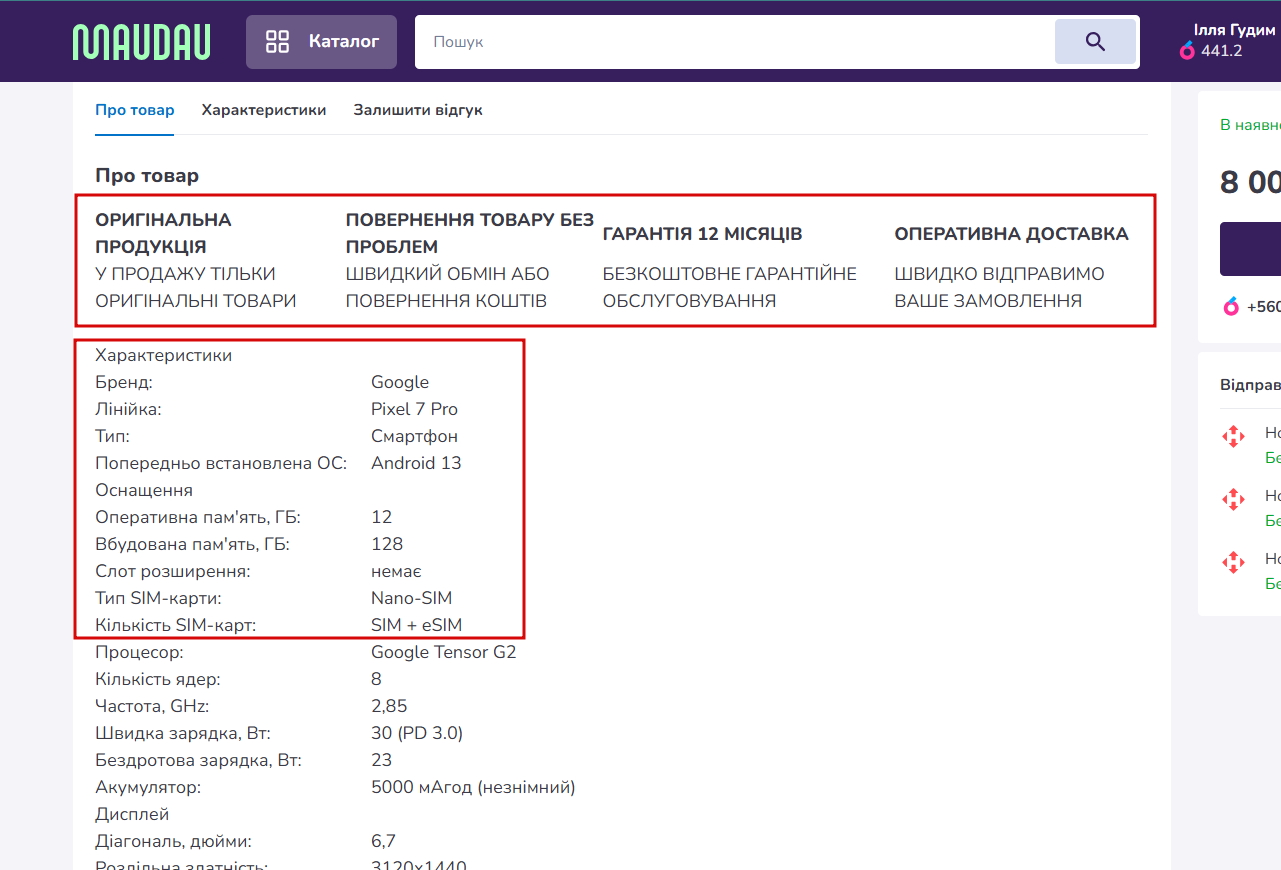Image resolution: width=1281 pixels, height=870 pixels.
Task: Click the Вбудована пам'ять value 128
Action: coord(387,544)
